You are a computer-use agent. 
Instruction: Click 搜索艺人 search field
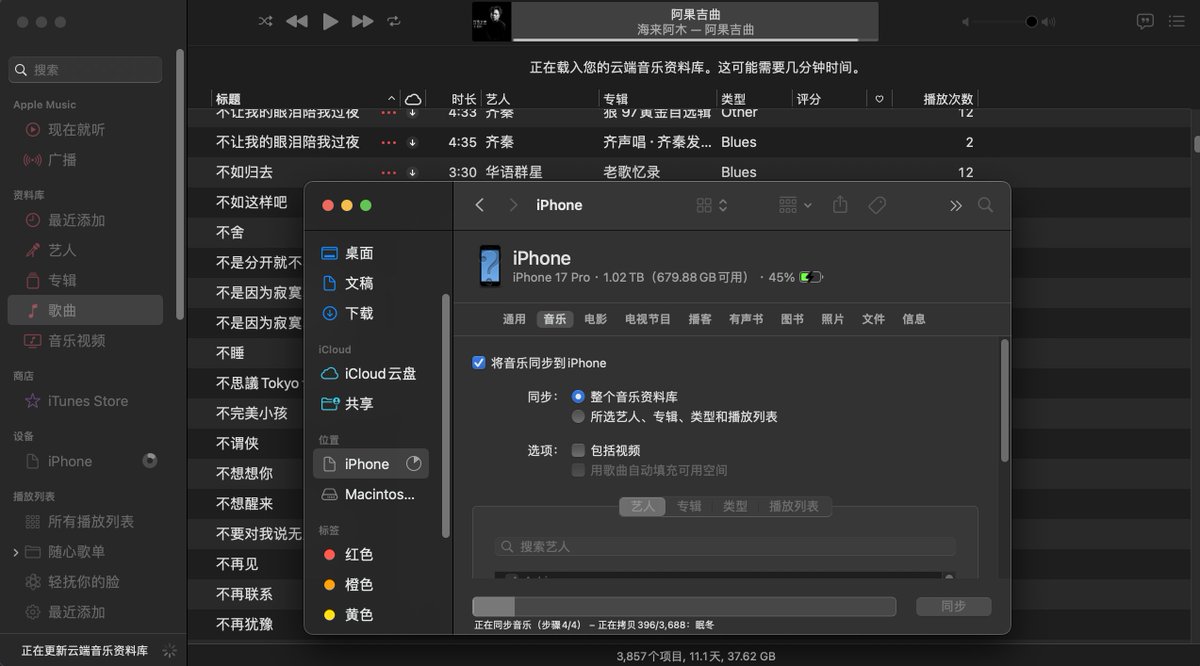(x=725, y=547)
